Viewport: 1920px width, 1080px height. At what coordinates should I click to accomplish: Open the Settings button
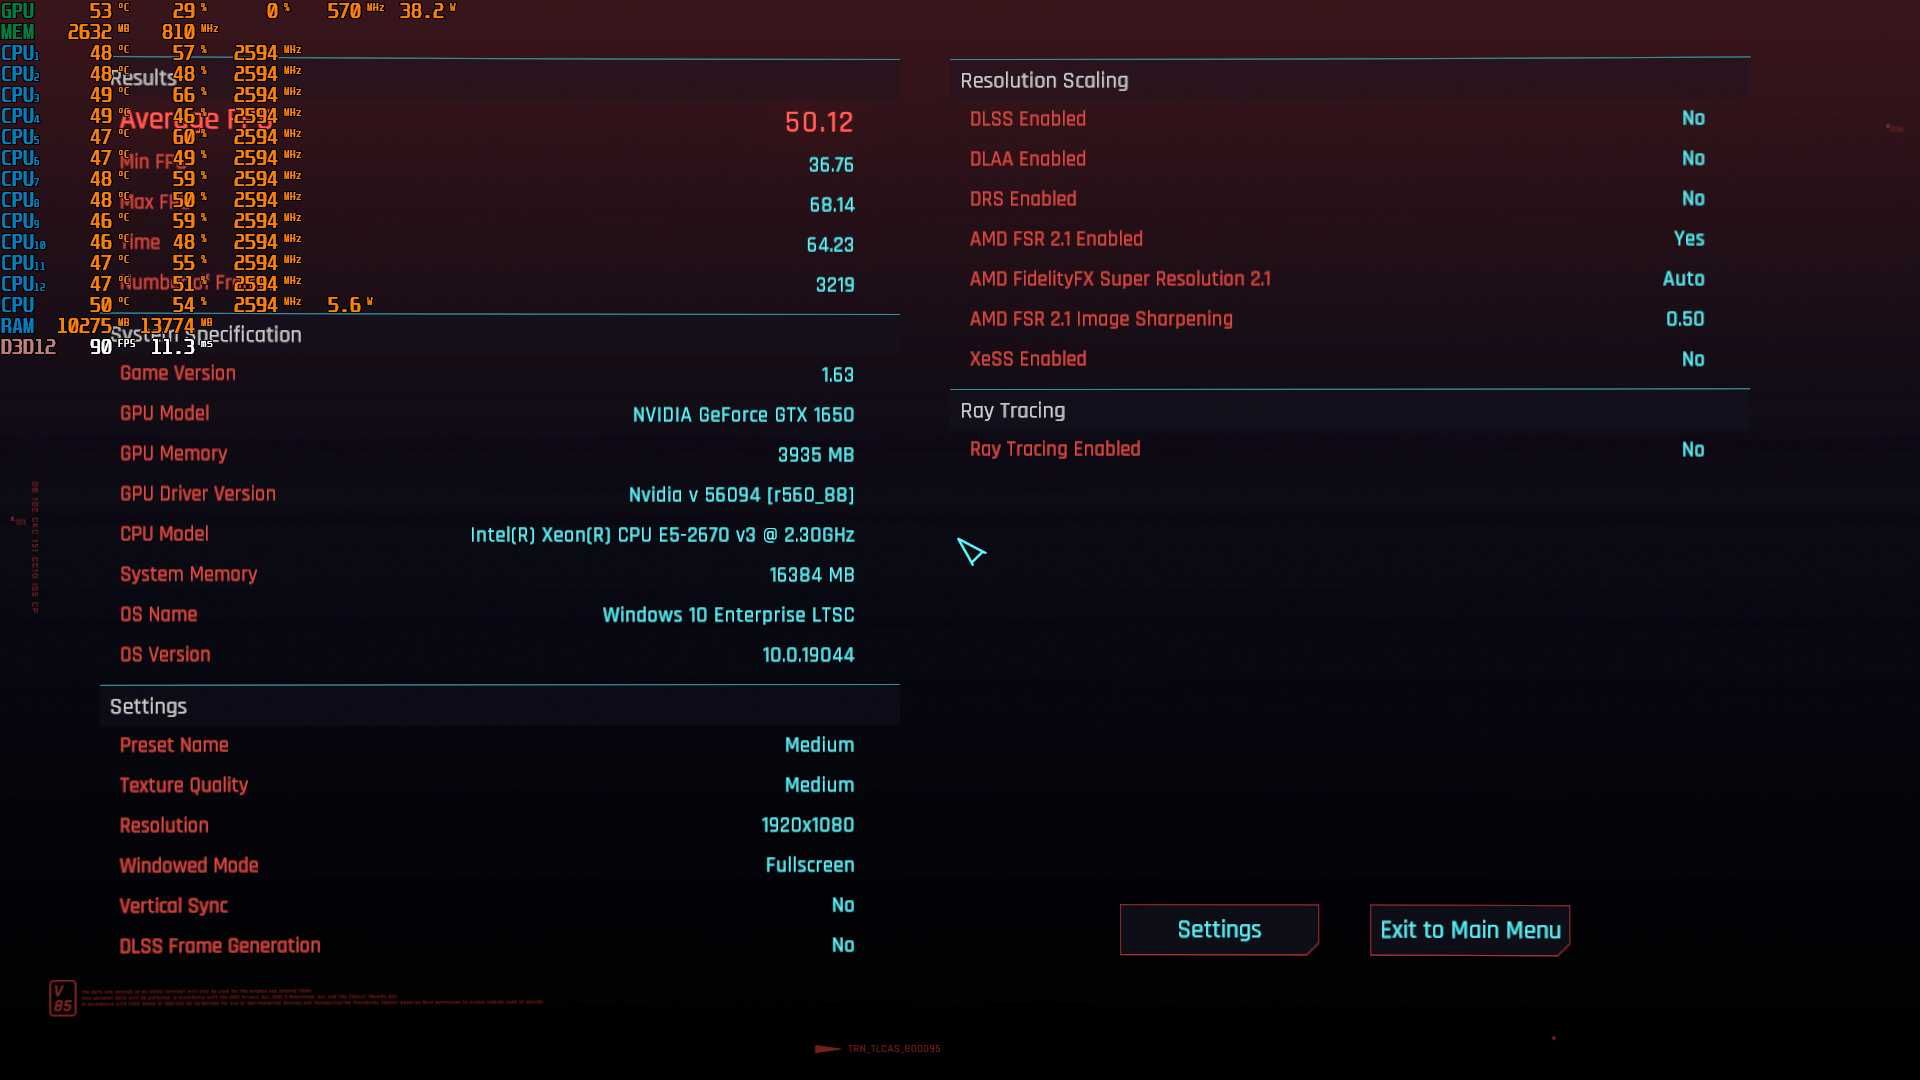tap(1219, 930)
